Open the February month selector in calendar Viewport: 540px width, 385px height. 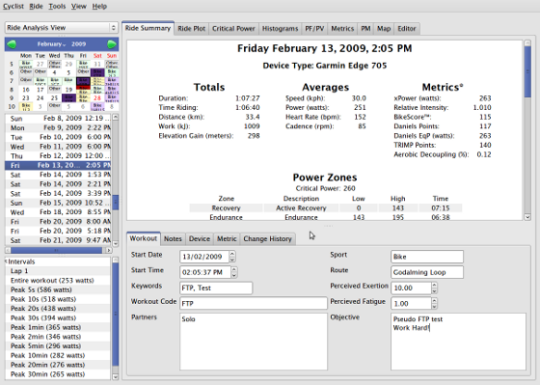(51, 44)
